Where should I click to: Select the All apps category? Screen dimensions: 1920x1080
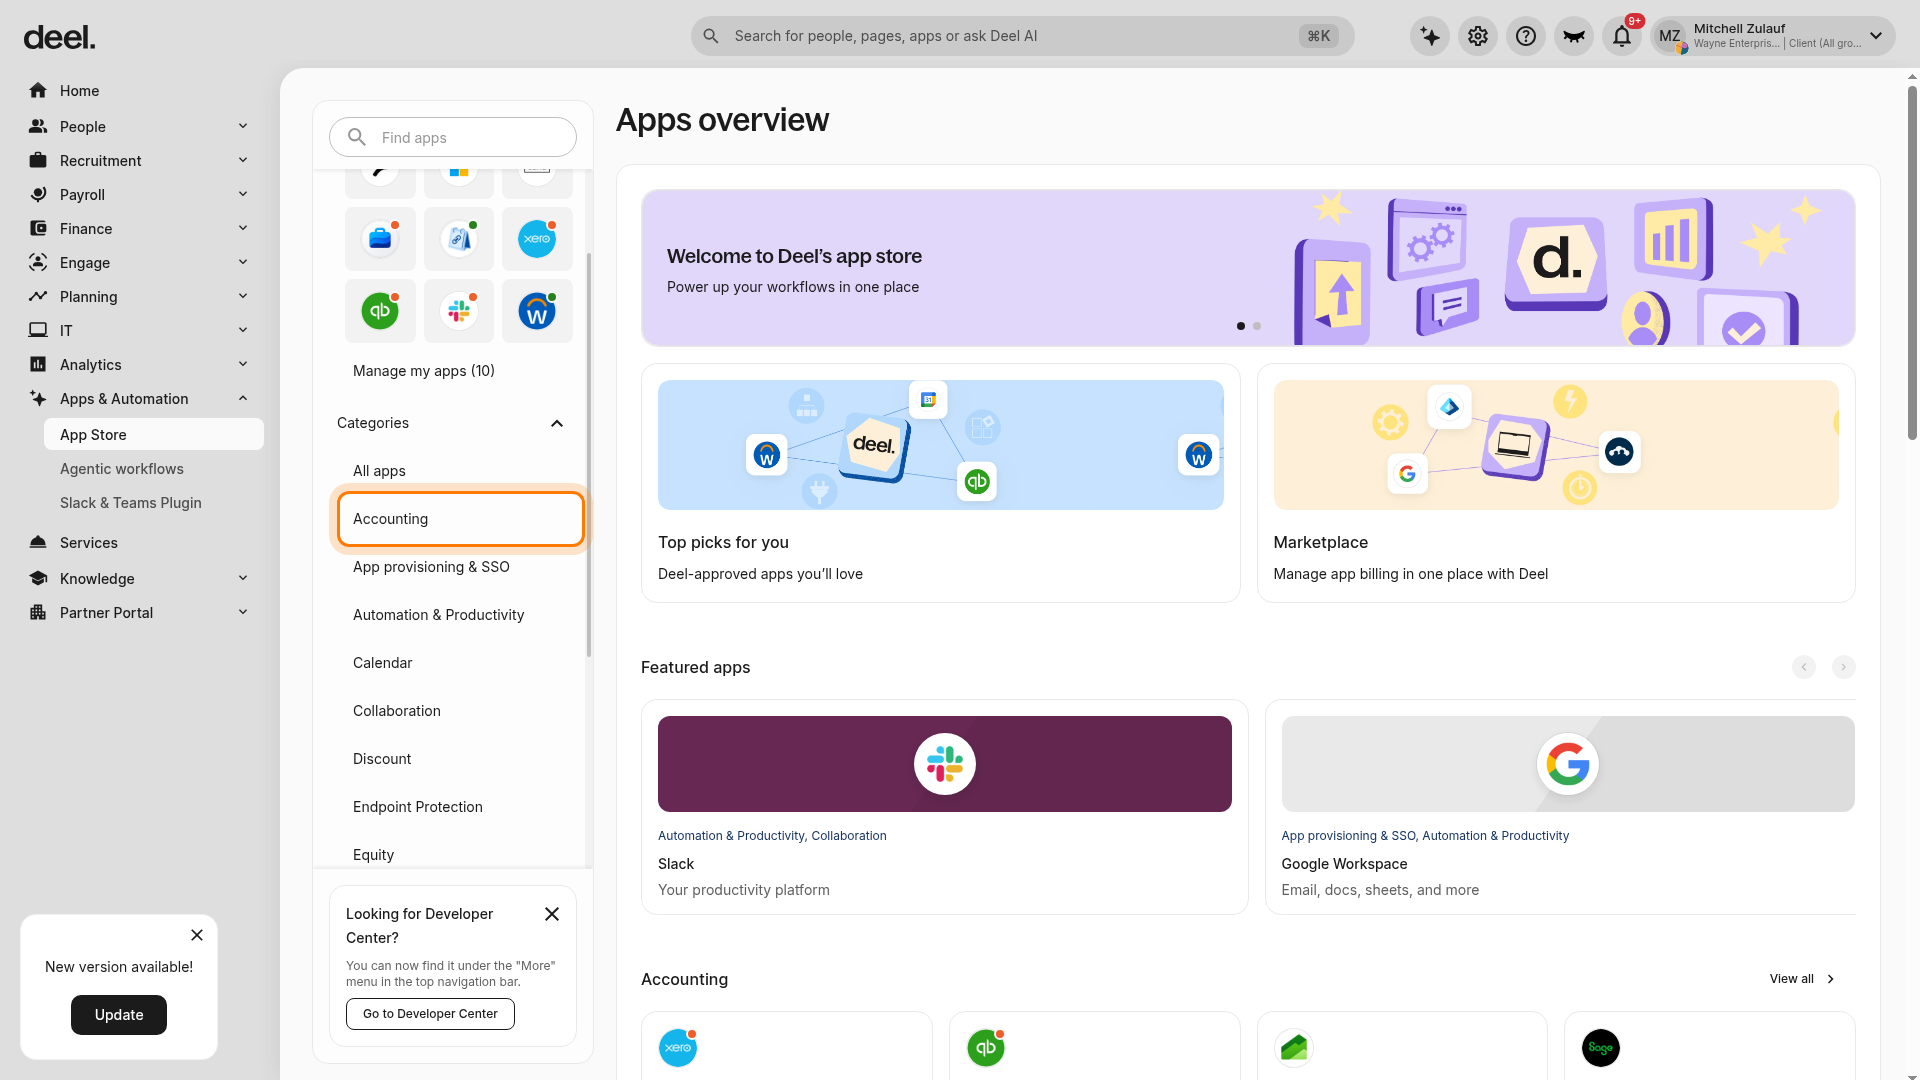click(461, 471)
